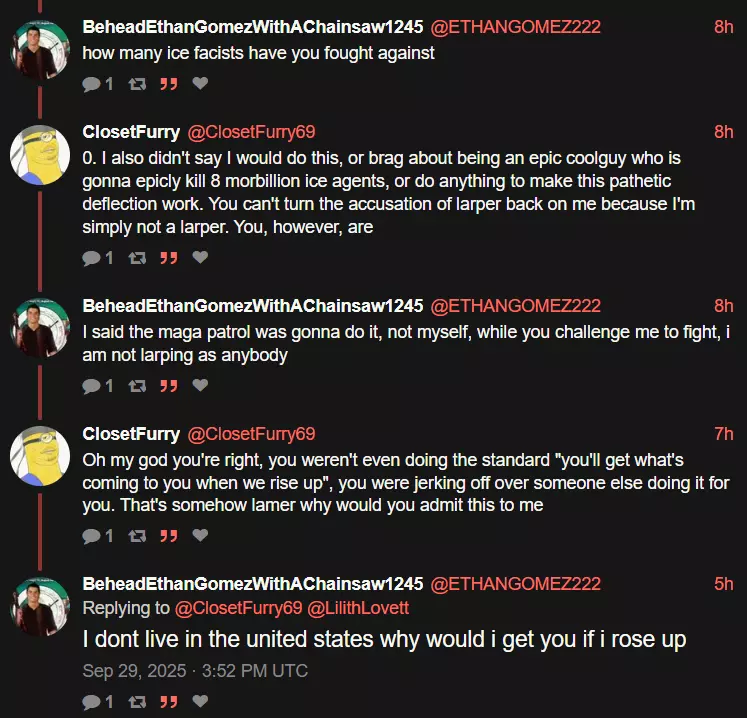Like the 'Oh my god you're right' post

pos(200,535)
